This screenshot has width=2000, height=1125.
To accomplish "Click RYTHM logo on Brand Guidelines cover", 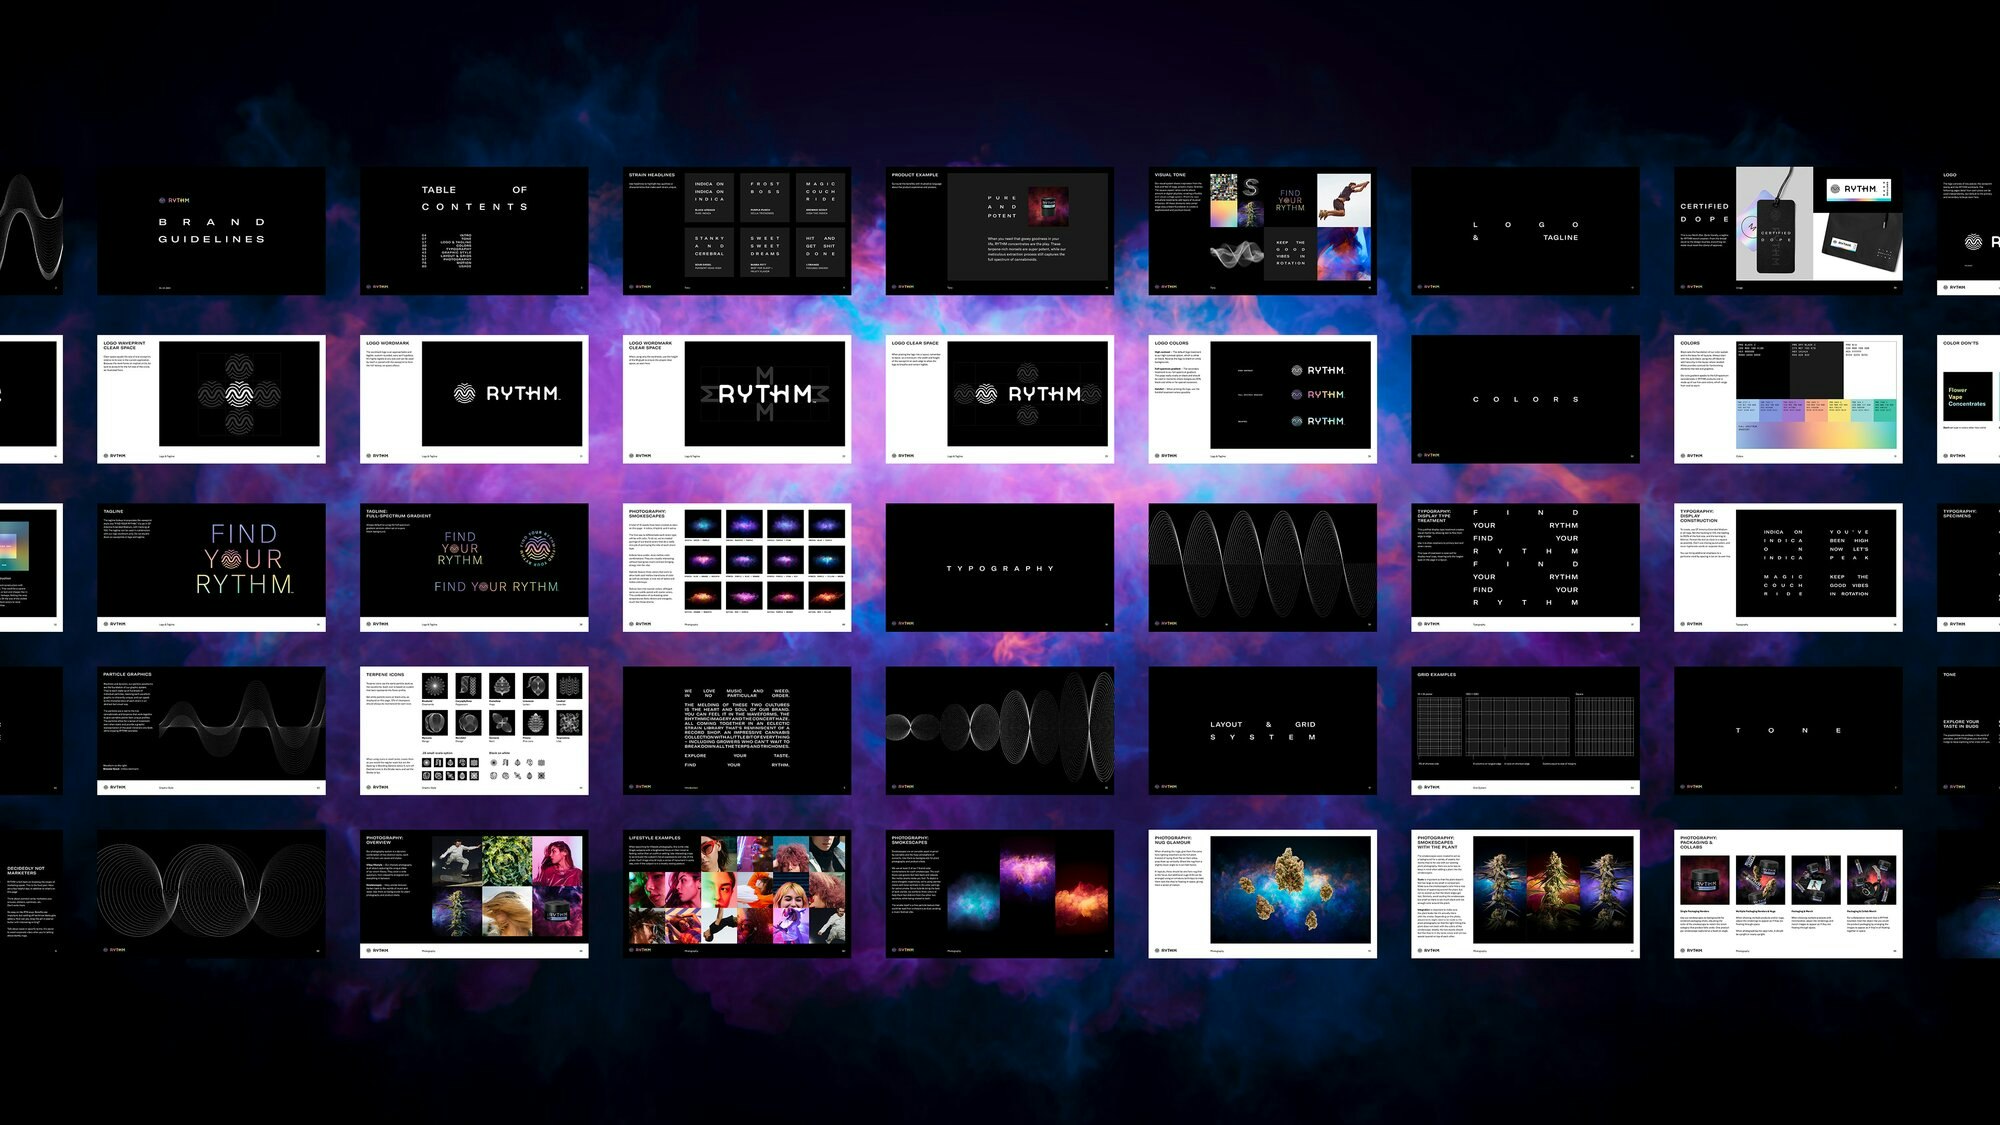I will (173, 200).
